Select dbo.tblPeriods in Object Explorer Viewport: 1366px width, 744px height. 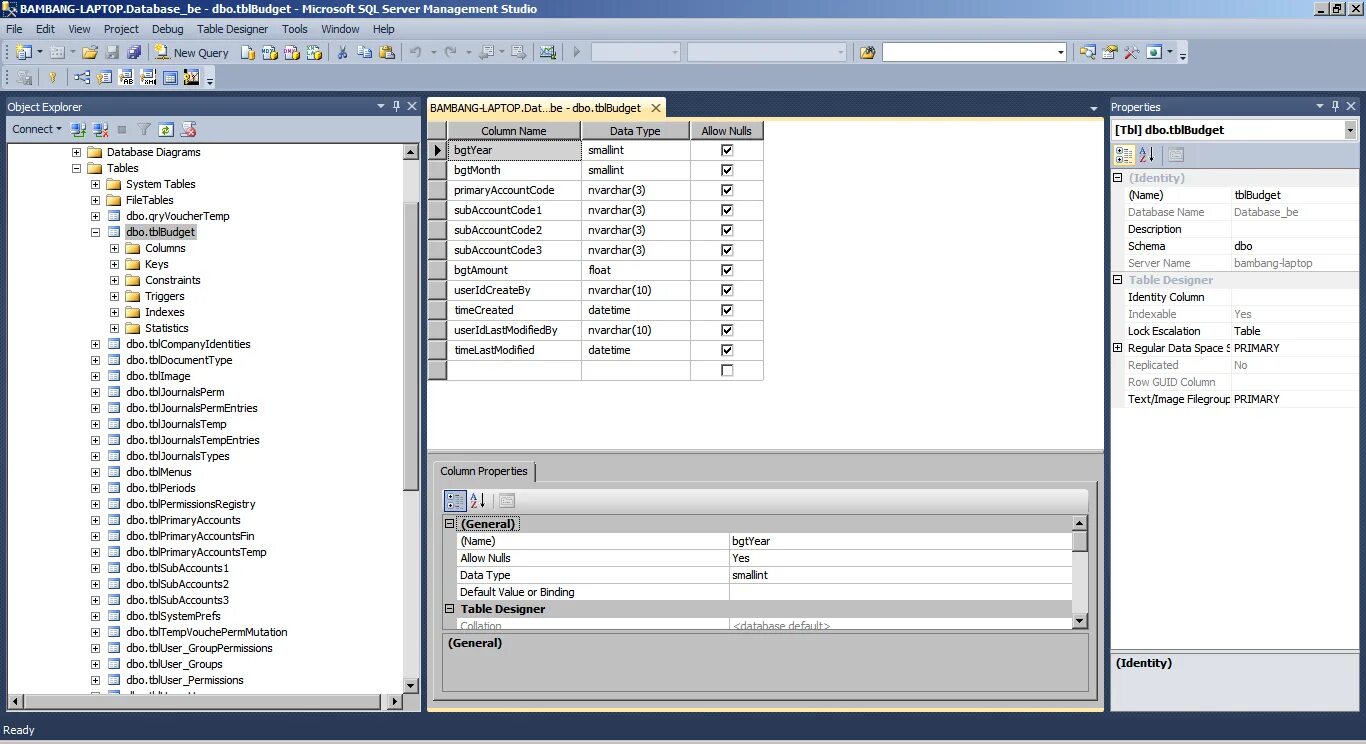(161, 488)
